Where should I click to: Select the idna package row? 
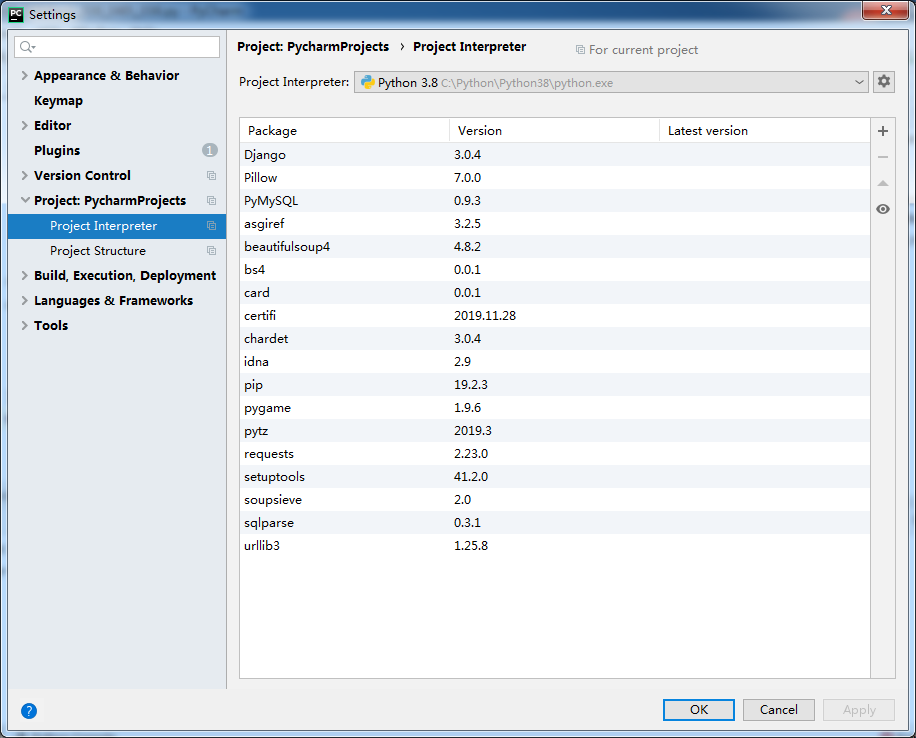pos(554,362)
